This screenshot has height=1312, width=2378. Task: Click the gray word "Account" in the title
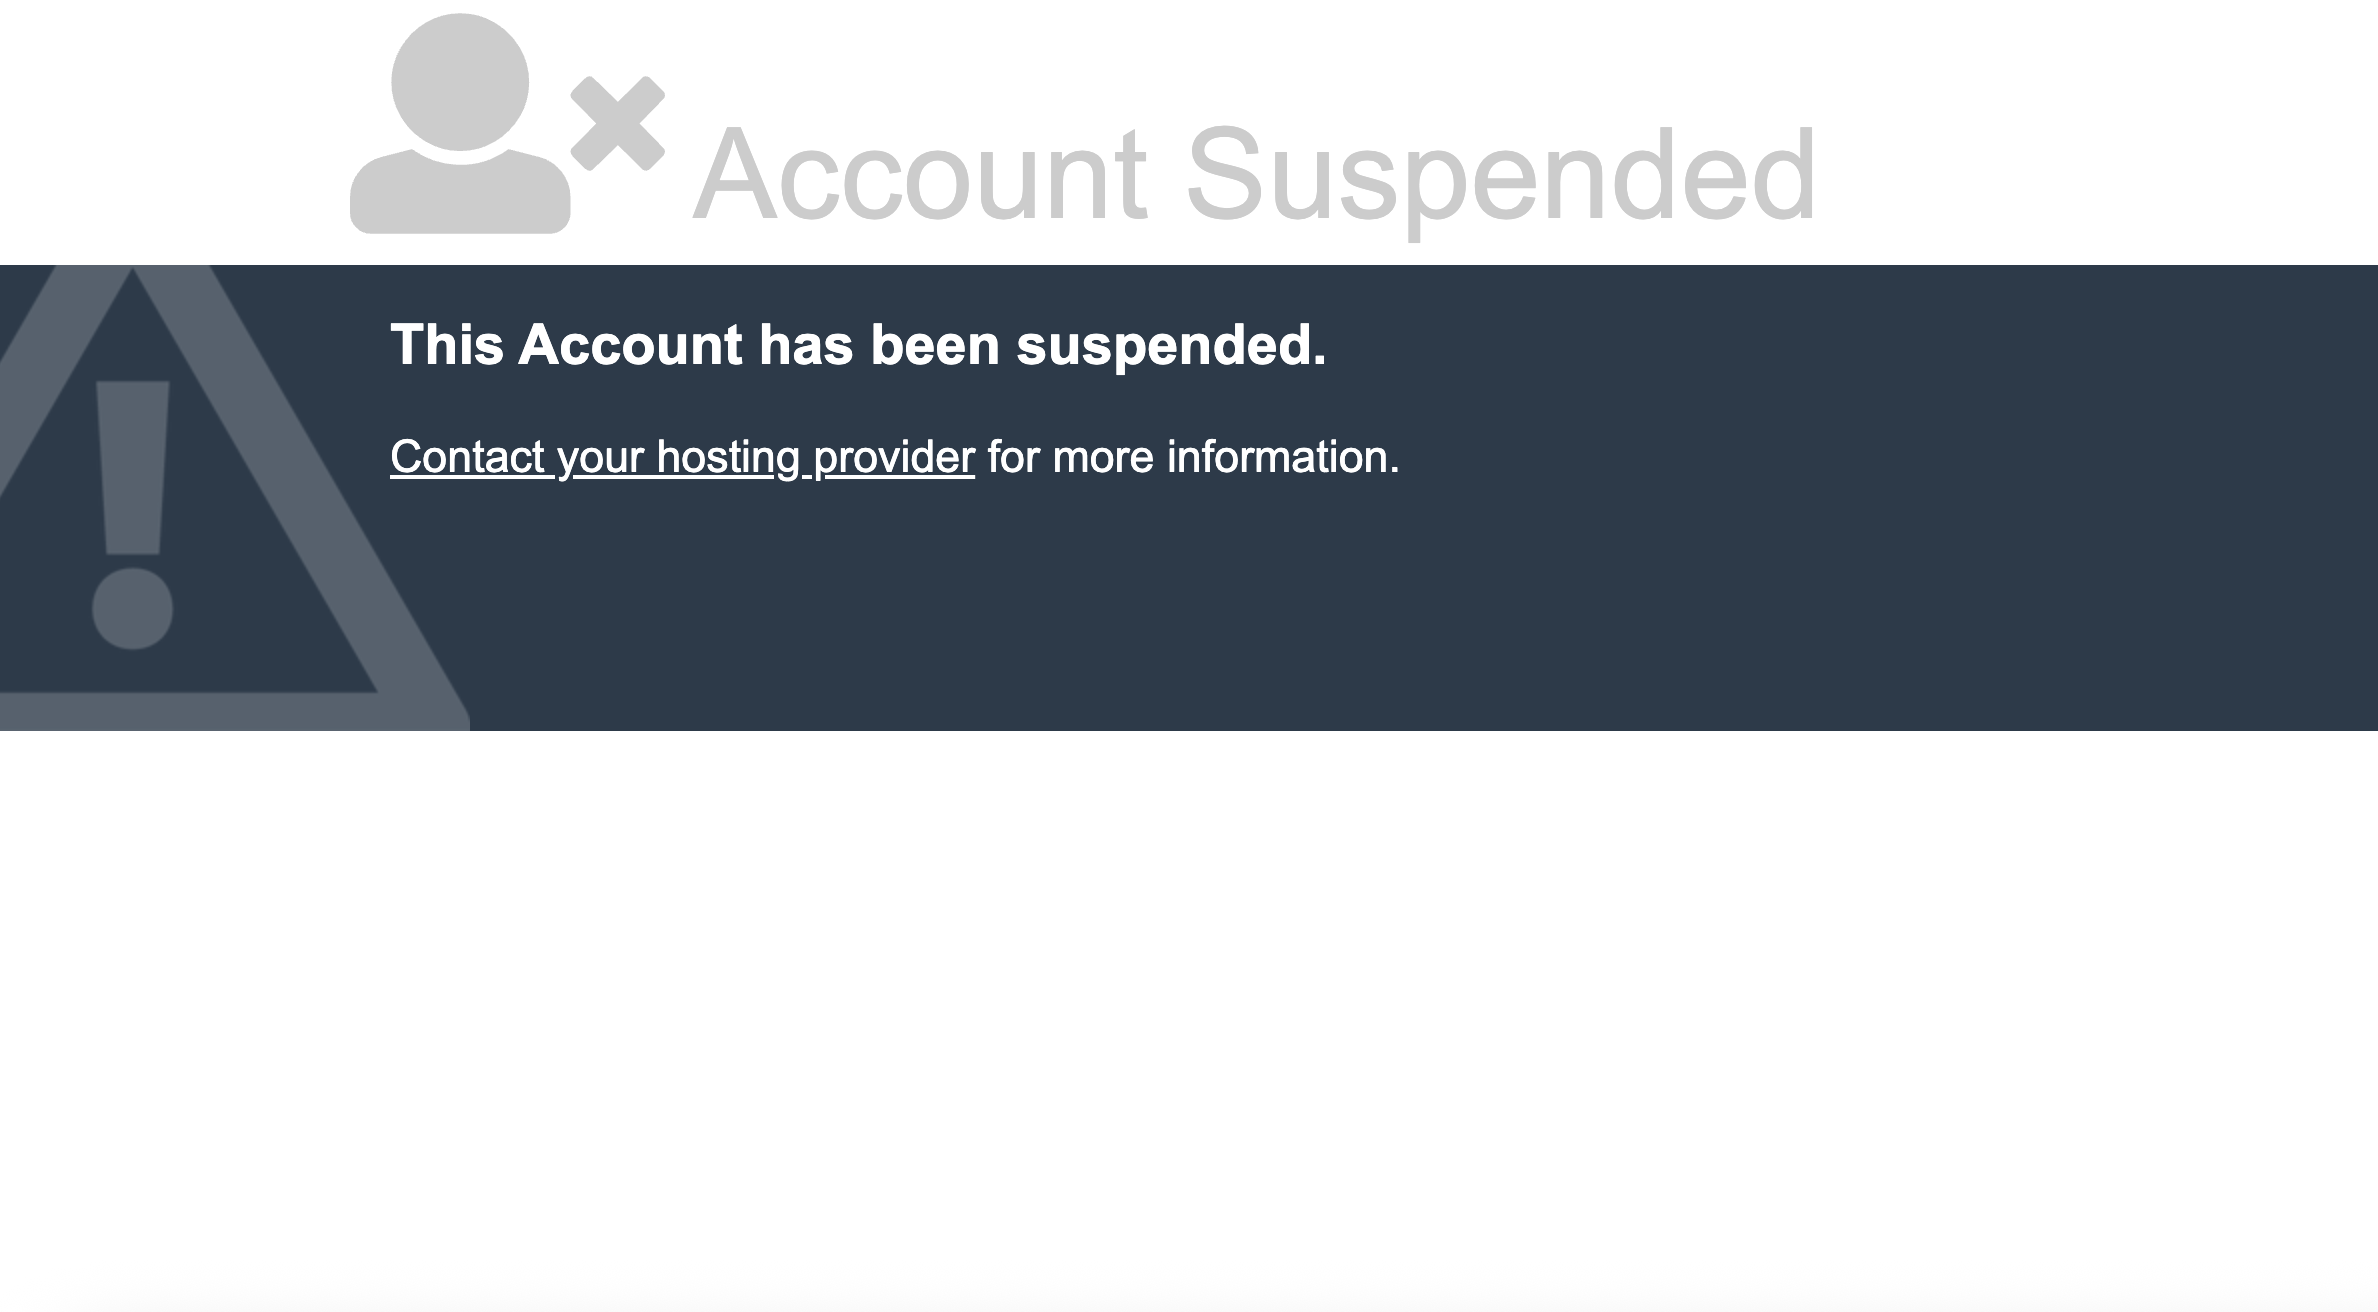pyautogui.click(x=920, y=175)
